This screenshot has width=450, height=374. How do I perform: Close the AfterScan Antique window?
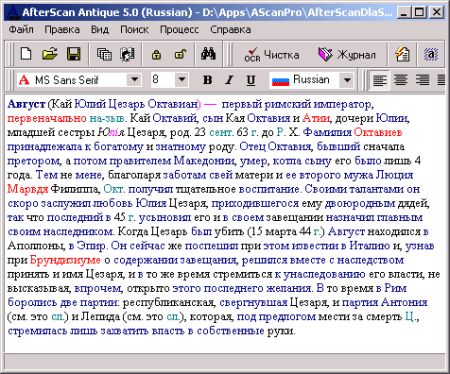(x=436, y=13)
